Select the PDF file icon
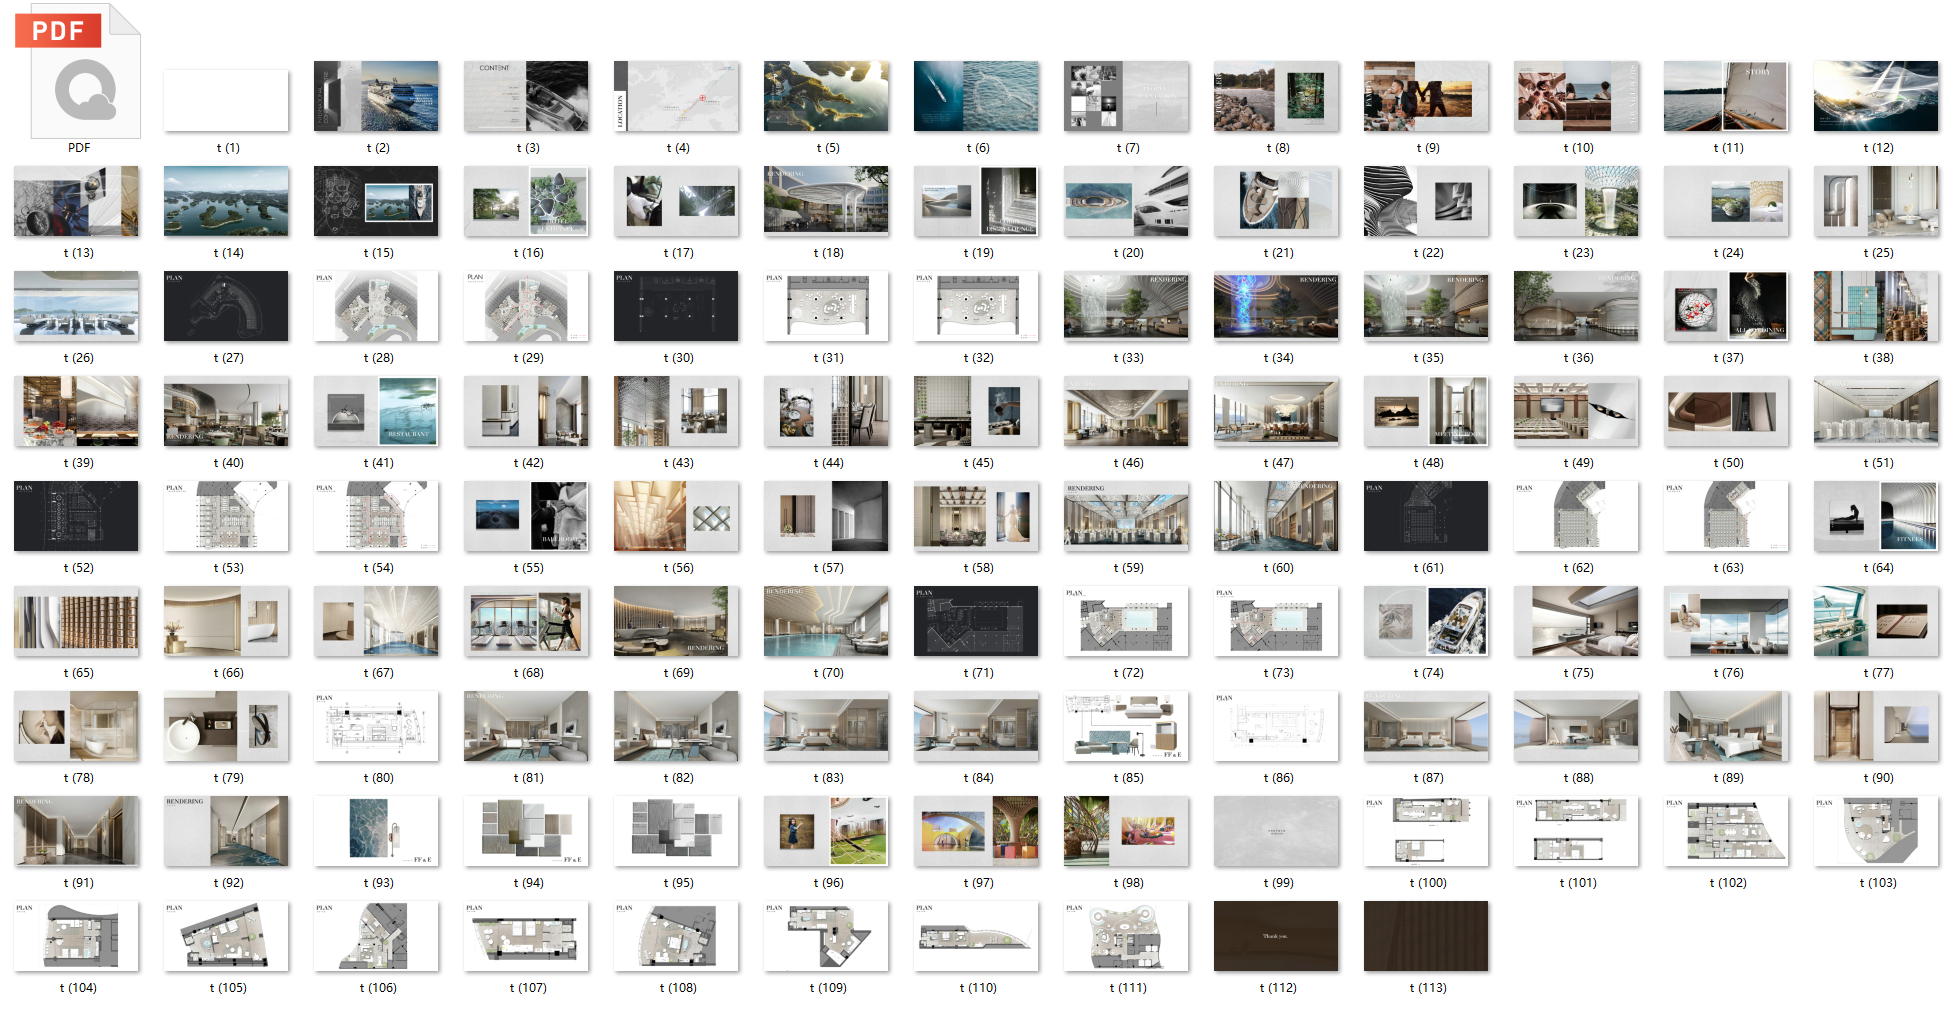Image resolution: width=1954 pixels, height=1013 pixels. [78, 72]
